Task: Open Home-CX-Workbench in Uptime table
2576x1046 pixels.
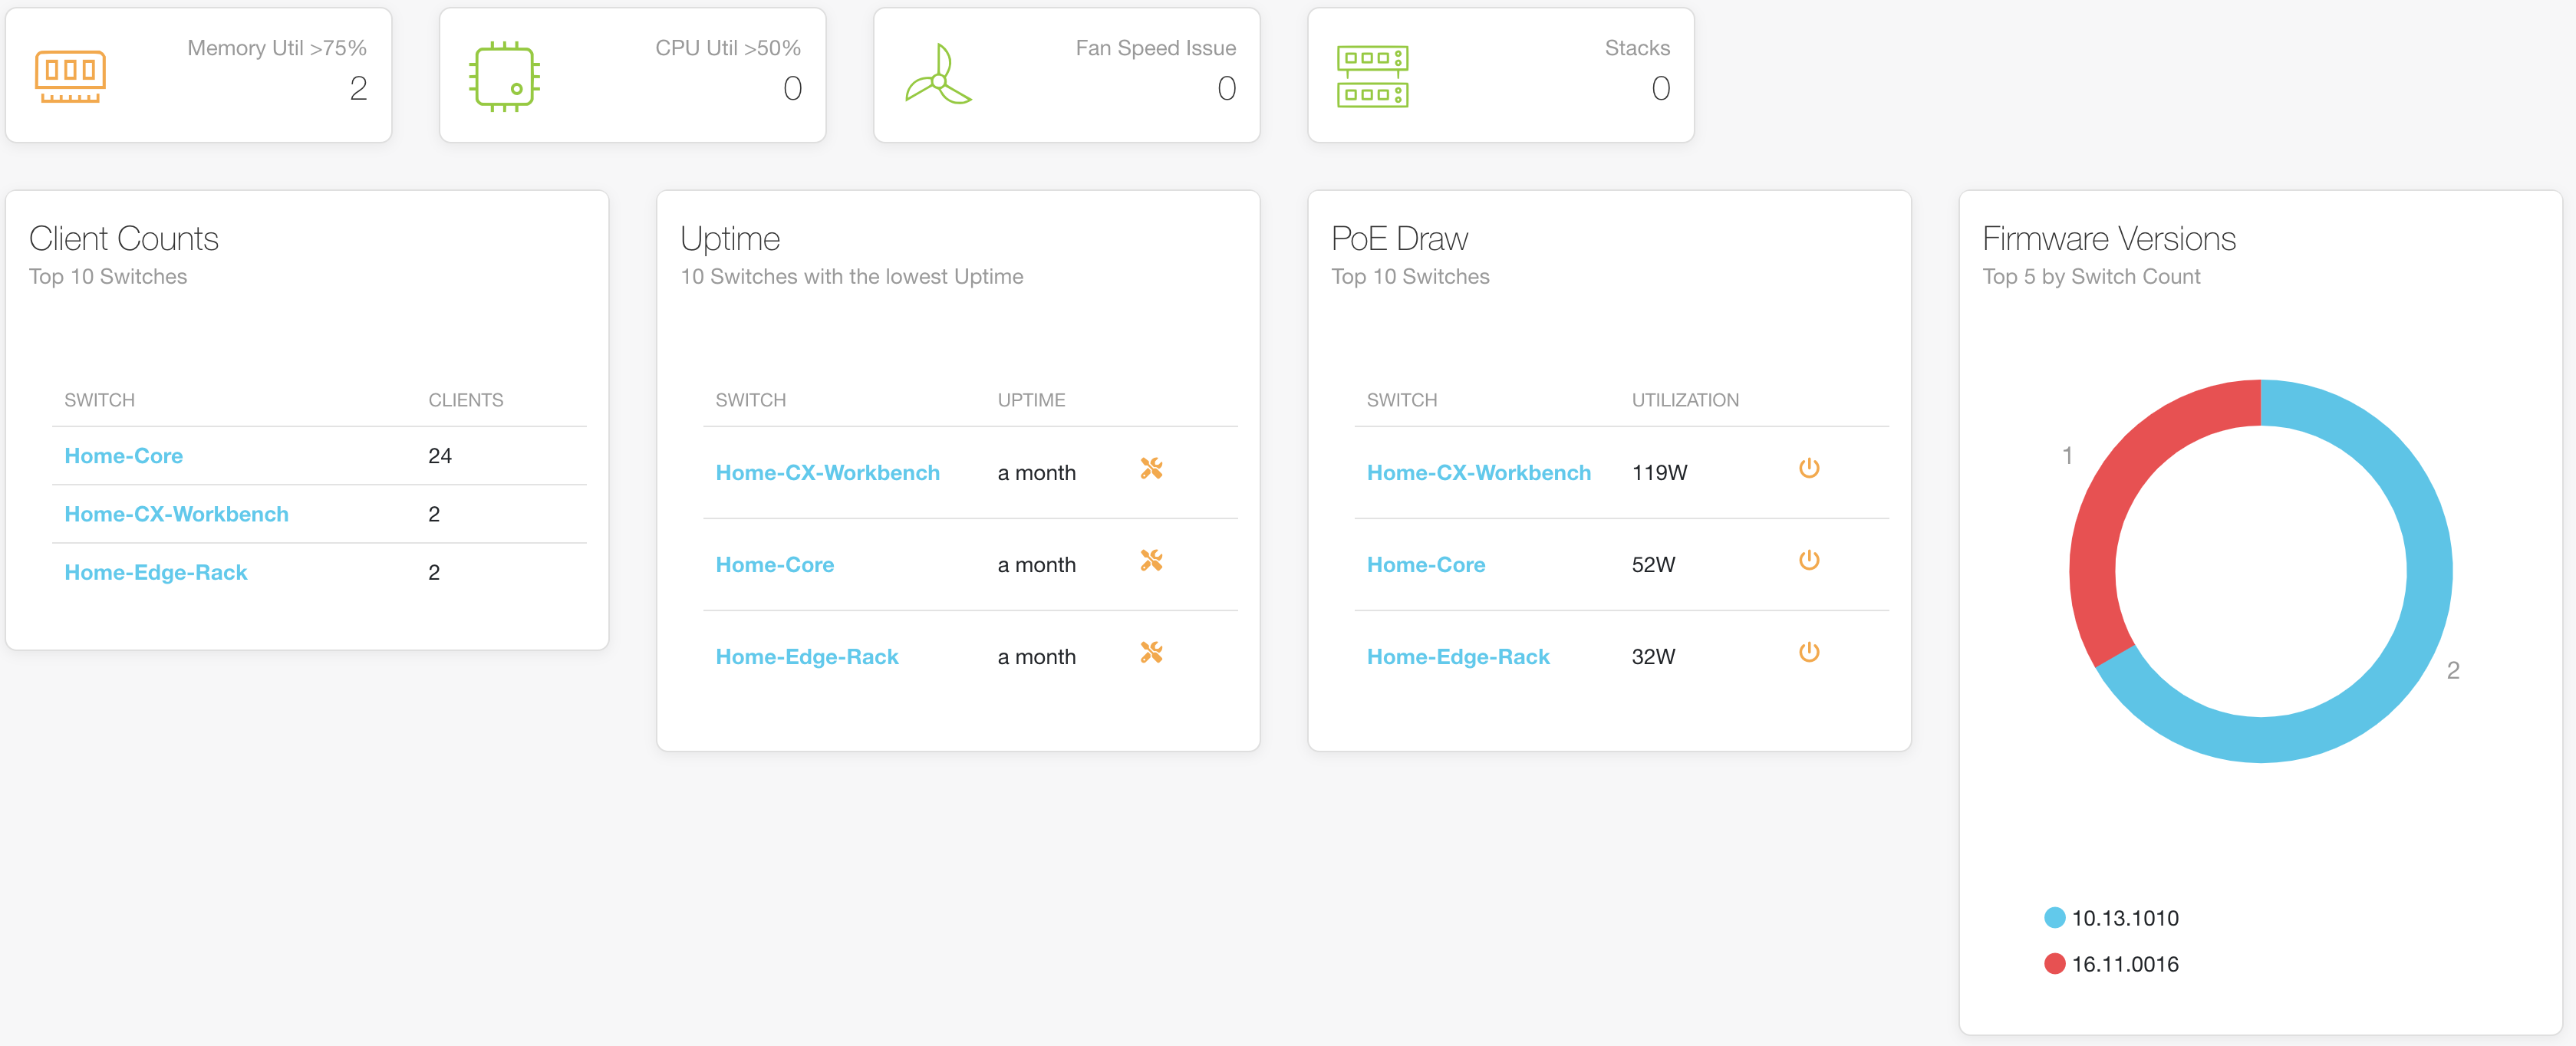Action: tap(827, 473)
